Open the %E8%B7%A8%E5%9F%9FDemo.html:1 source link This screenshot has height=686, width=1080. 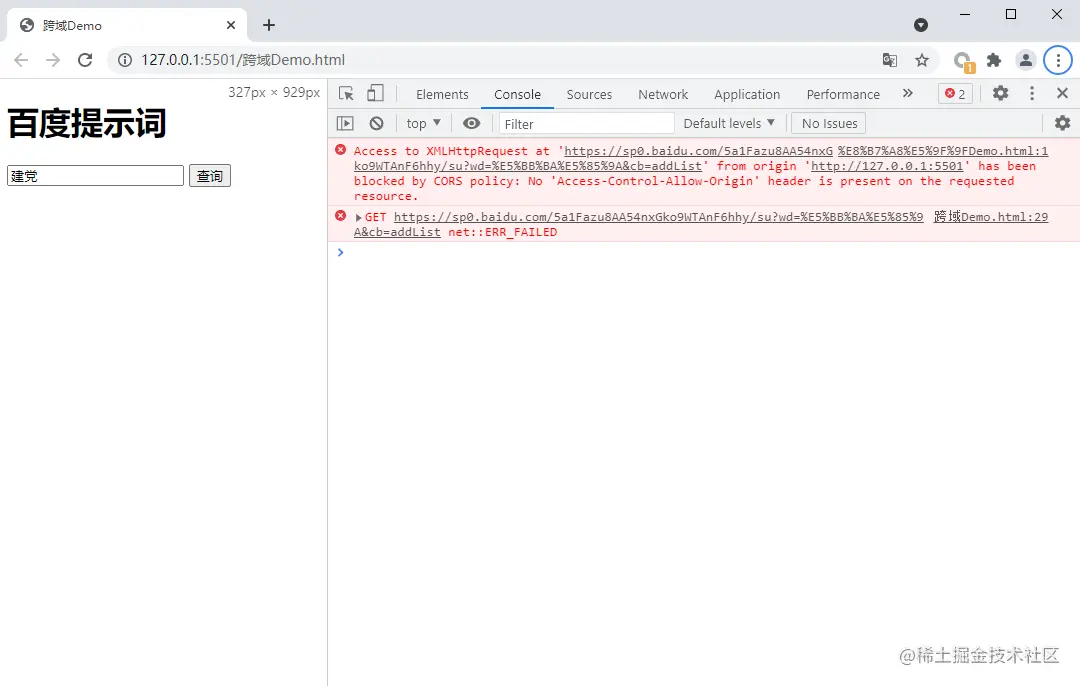pos(943,151)
